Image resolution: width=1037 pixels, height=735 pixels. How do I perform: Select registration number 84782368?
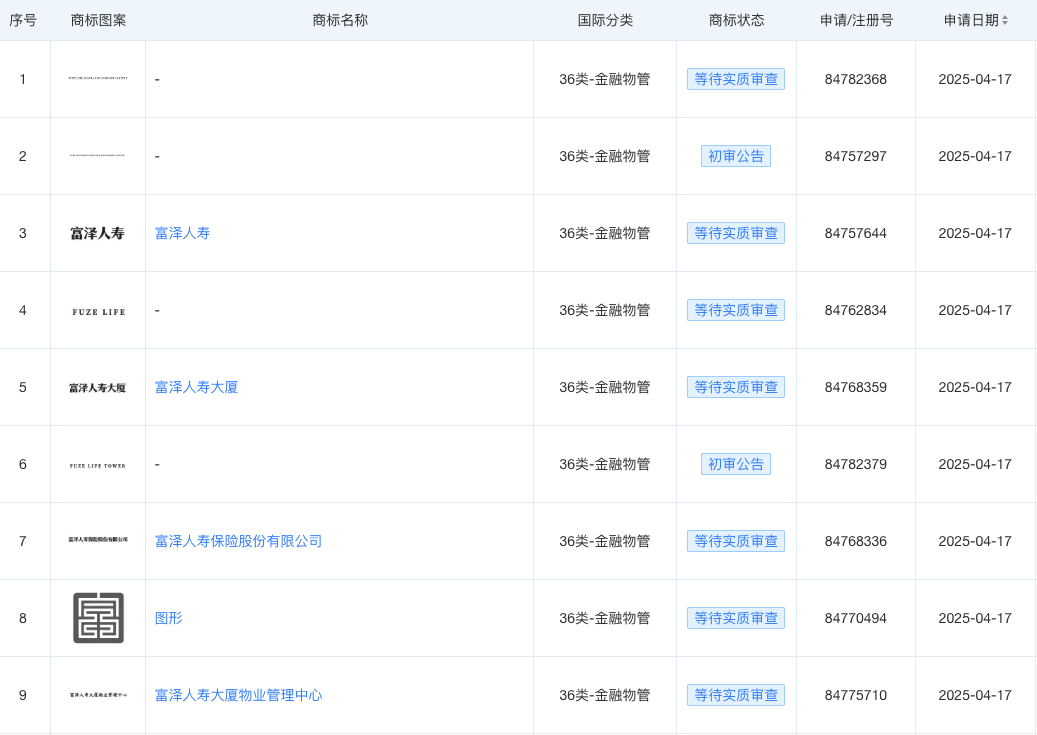[855, 79]
